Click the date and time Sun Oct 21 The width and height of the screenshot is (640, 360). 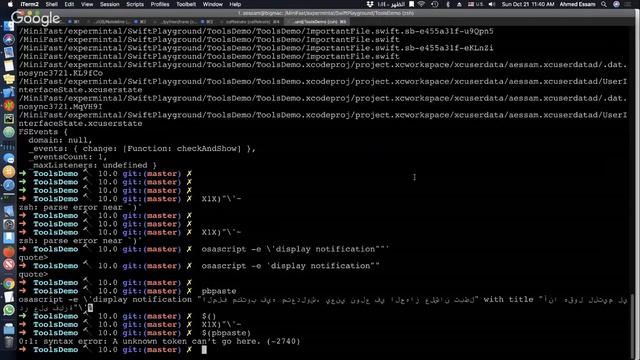click(528, 4)
